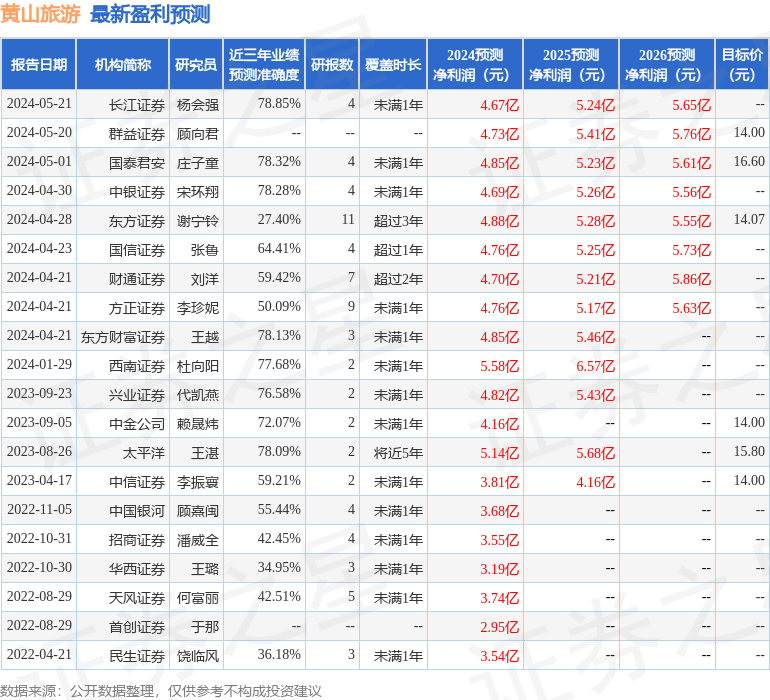
Task: Click the date 2022-10-31 cell
Action: pyautogui.click(x=39, y=538)
